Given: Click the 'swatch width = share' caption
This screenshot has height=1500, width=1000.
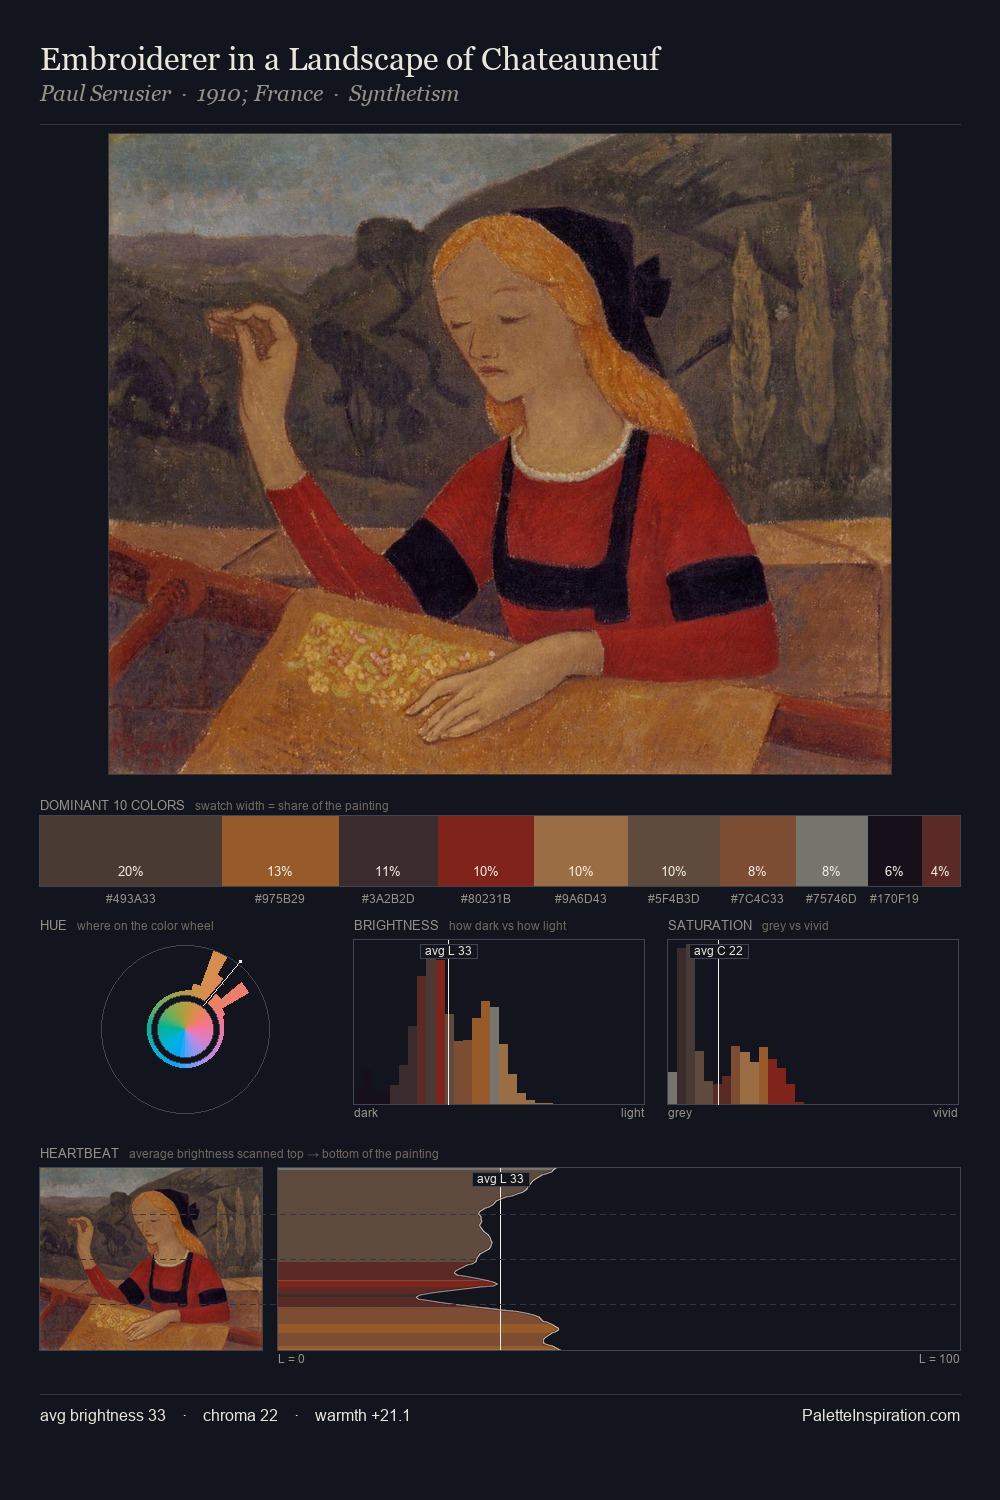Looking at the screenshot, I should [x=292, y=806].
